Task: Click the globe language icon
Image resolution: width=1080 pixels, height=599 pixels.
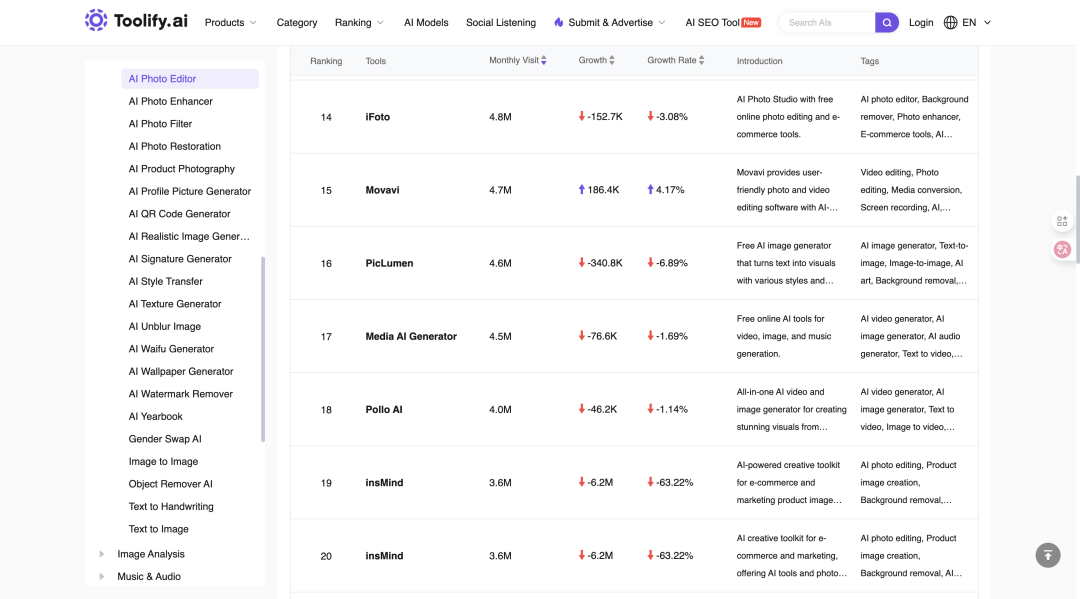Action: [x=951, y=23]
